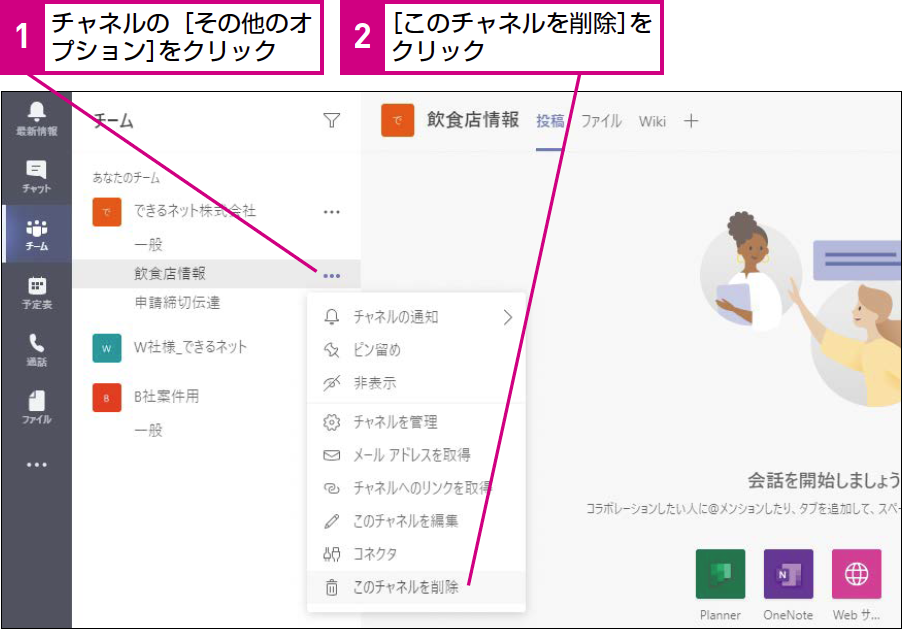Select the W社様_できるネット team

(190, 347)
